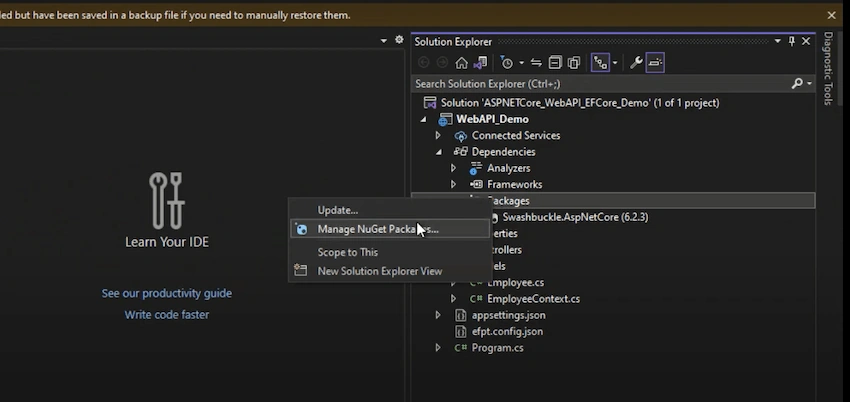This screenshot has height=402, width=850.
Task: Choose Manage NuGet Packages... from context menu
Action: click(x=390, y=229)
